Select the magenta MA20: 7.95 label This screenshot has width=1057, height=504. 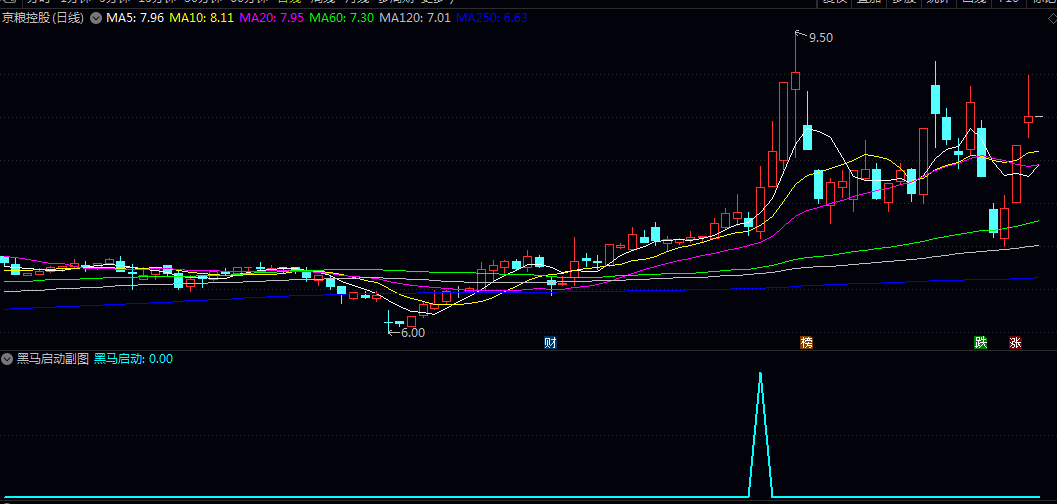pyautogui.click(x=272, y=18)
